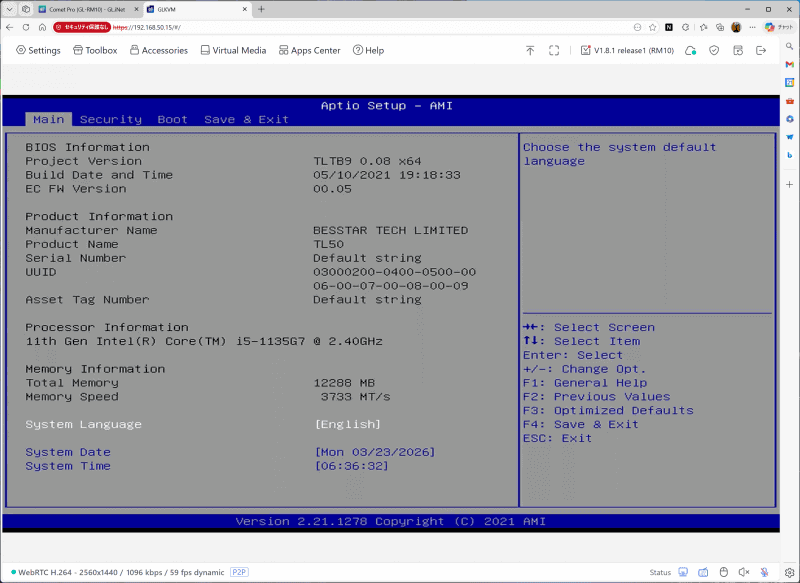Select the Save & Exit tab
This screenshot has width=800, height=583.
[246, 119]
